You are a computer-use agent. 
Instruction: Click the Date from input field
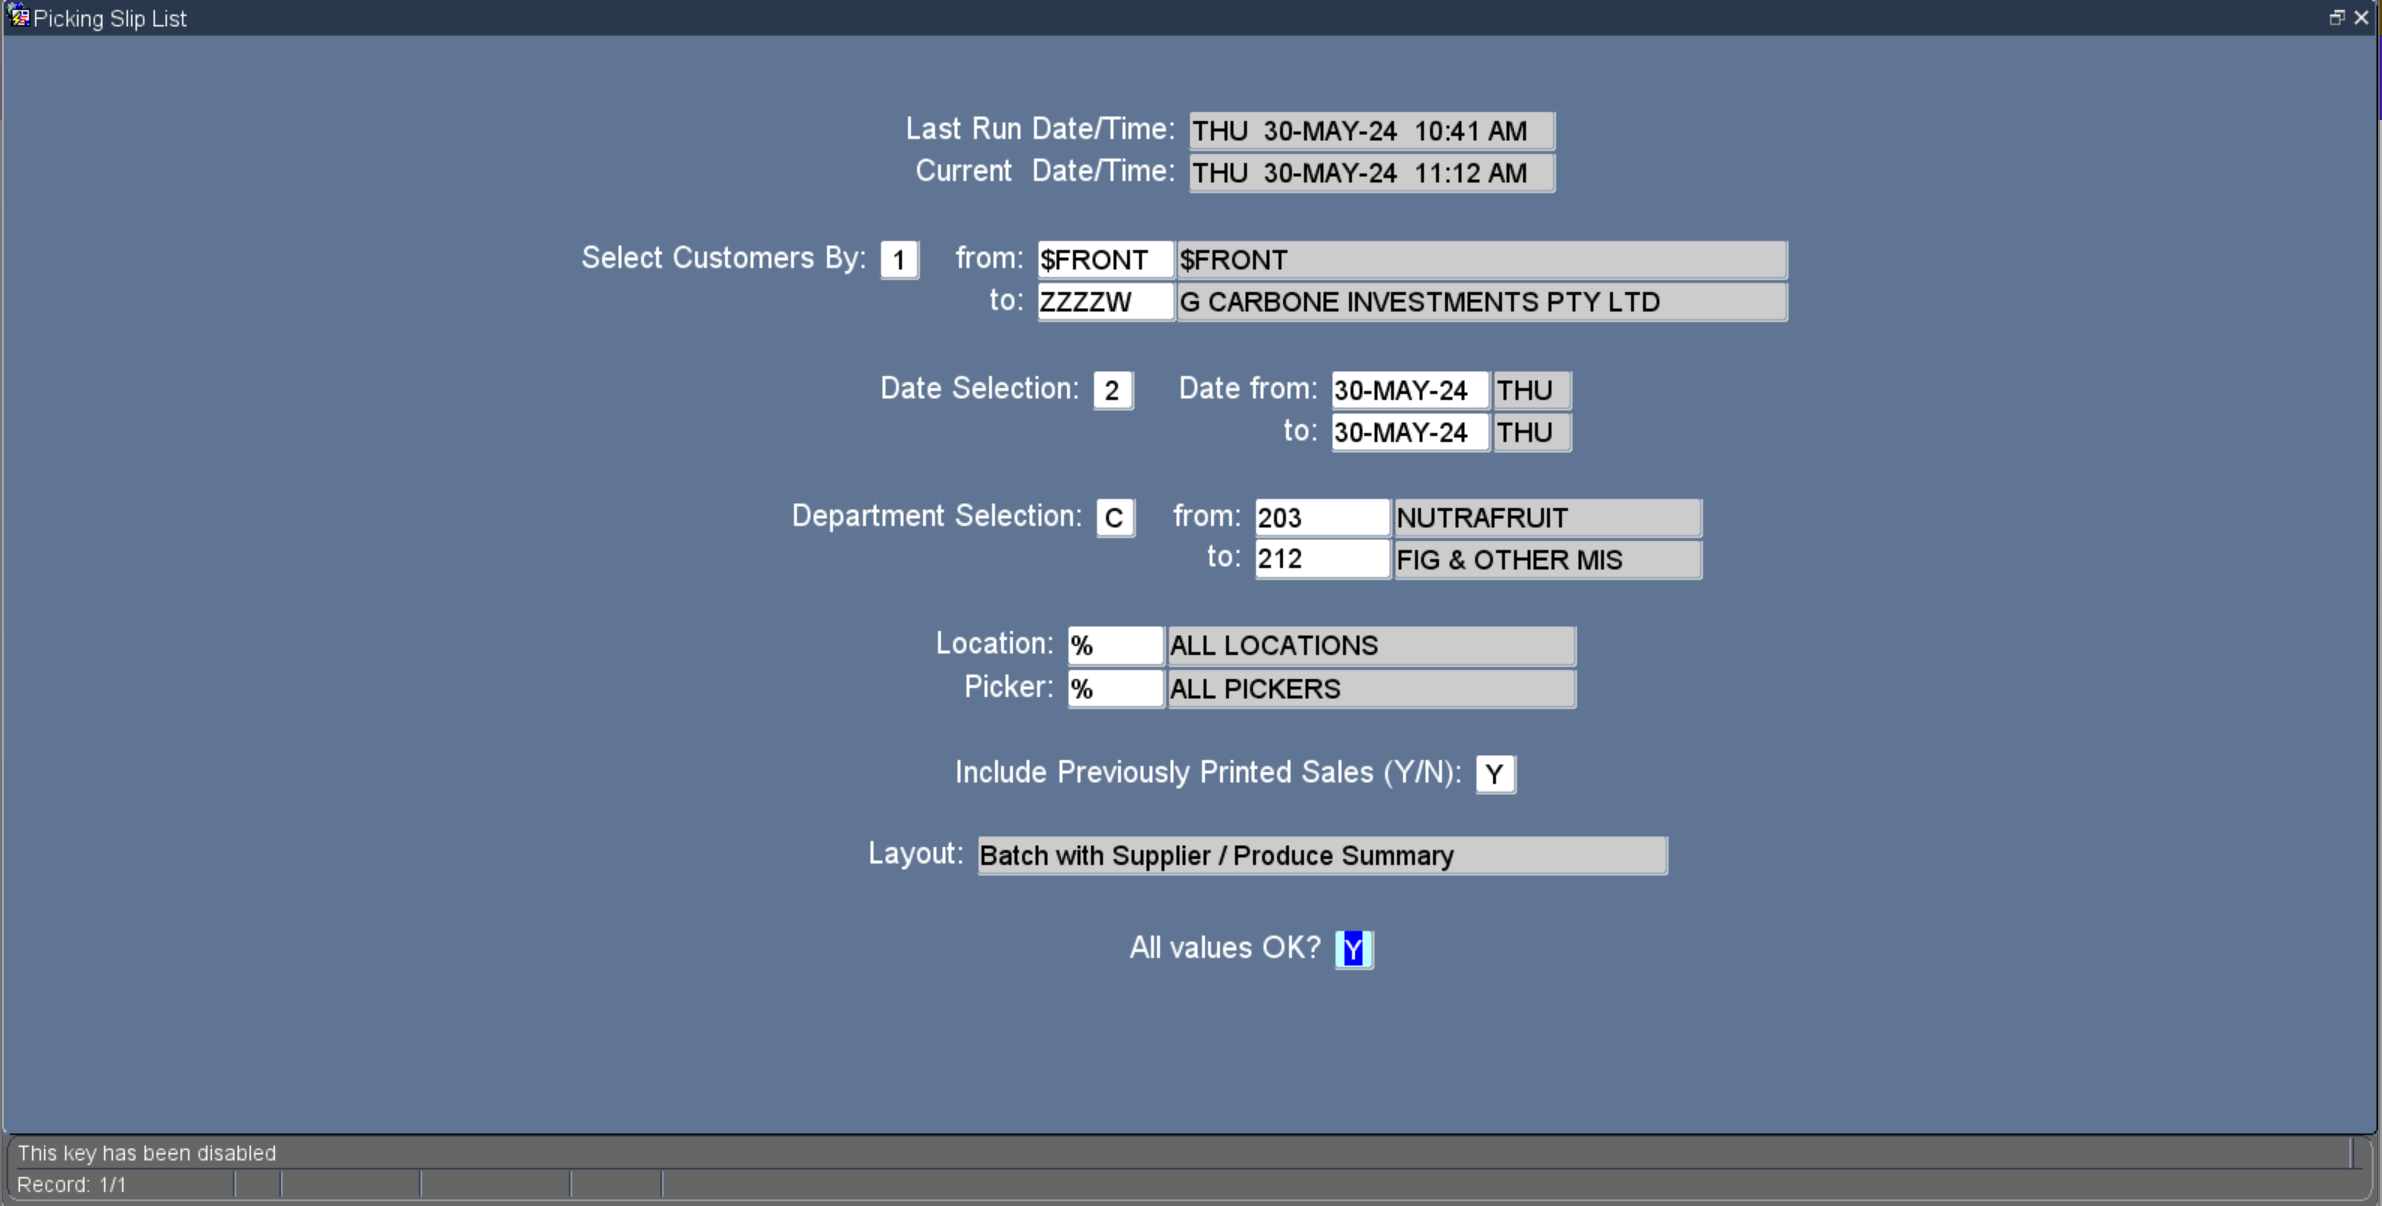tap(1409, 391)
